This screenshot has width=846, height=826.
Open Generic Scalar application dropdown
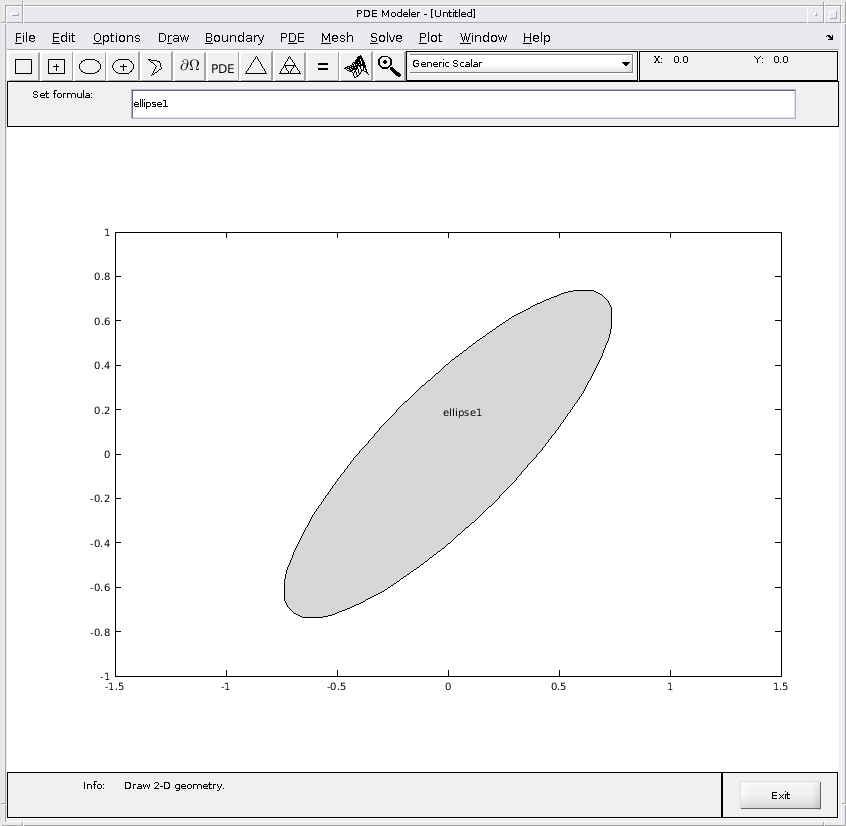click(521, 64)
